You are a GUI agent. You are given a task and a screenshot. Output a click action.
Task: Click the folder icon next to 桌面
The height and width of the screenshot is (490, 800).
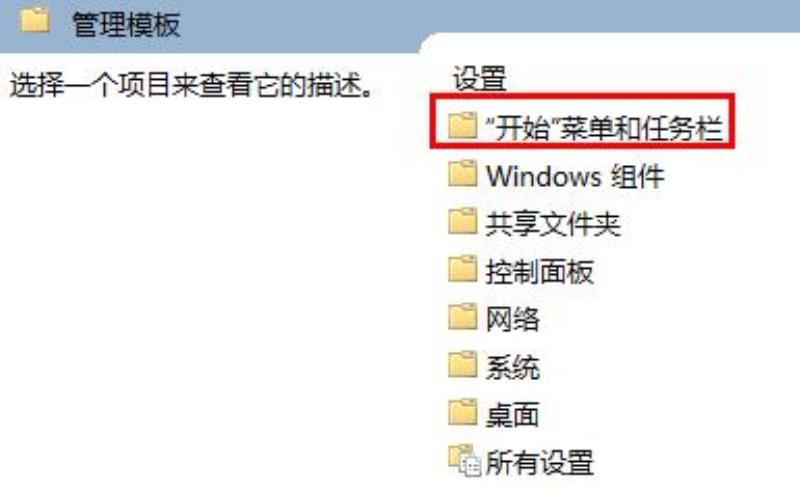click(463, 412)
